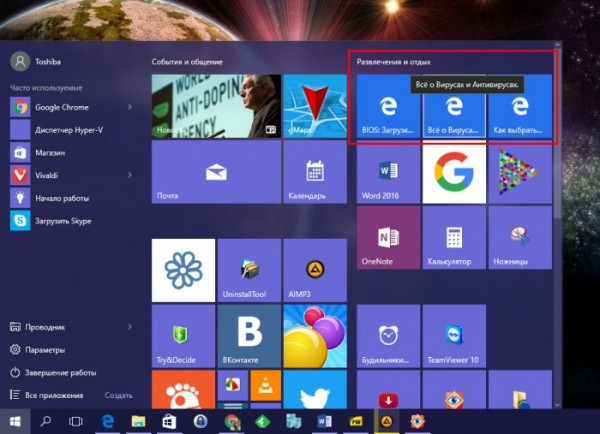Viewport: 600px width, 434px height.
Task: Open the Twitter bird tile
Action: pos(315,389)
